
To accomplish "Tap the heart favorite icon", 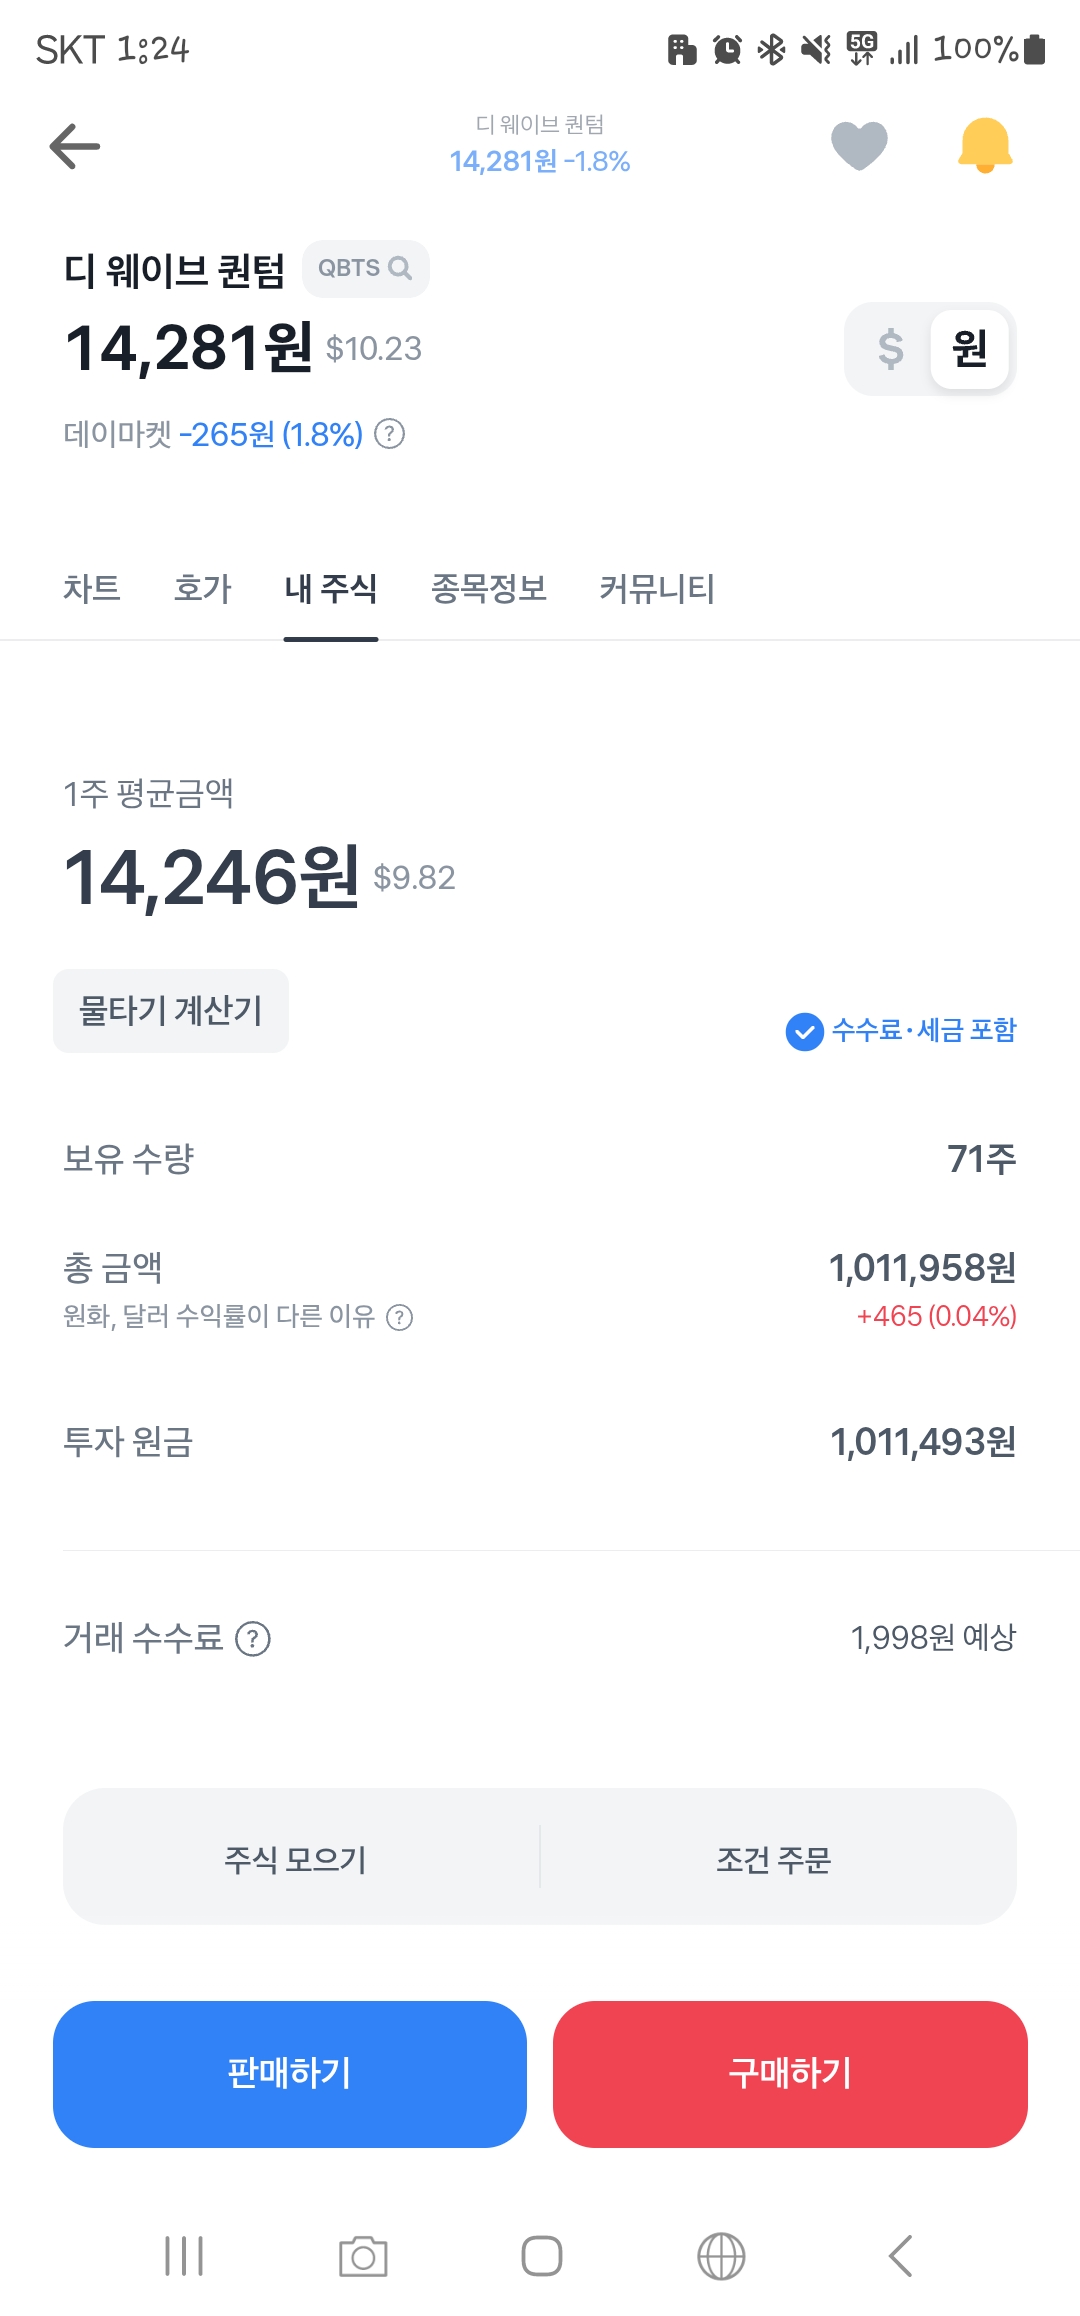I will [859, 146].
